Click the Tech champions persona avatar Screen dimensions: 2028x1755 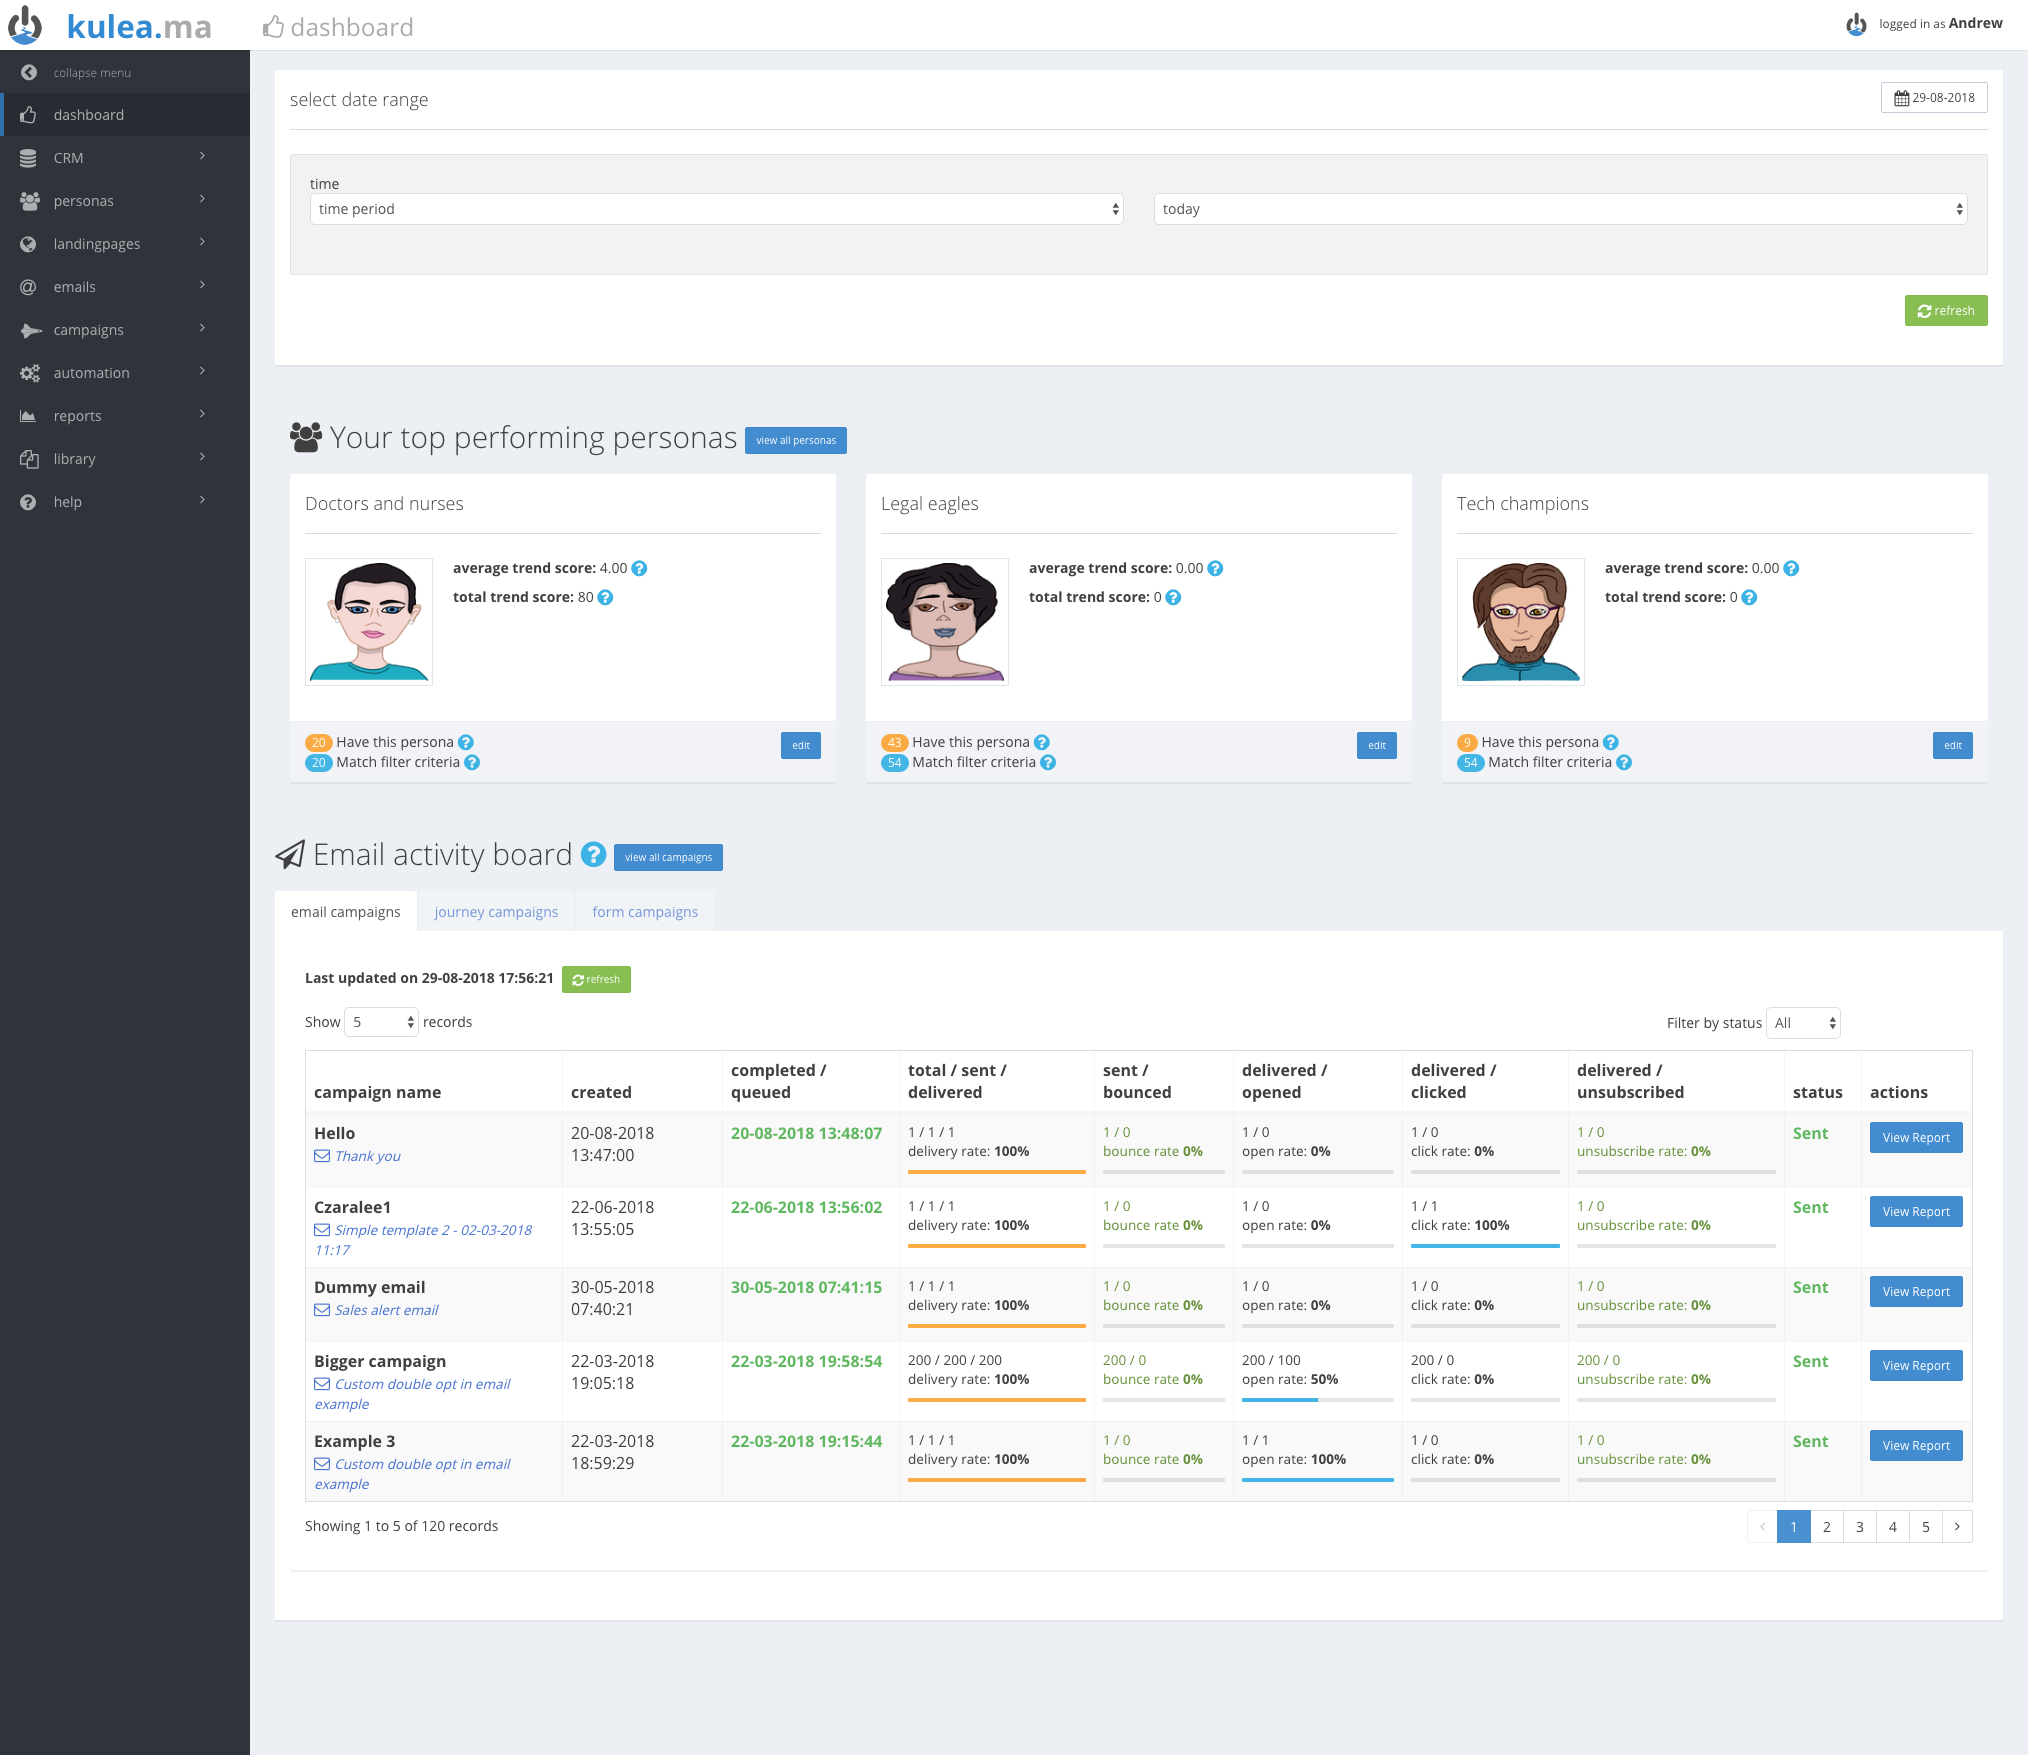1520,621
